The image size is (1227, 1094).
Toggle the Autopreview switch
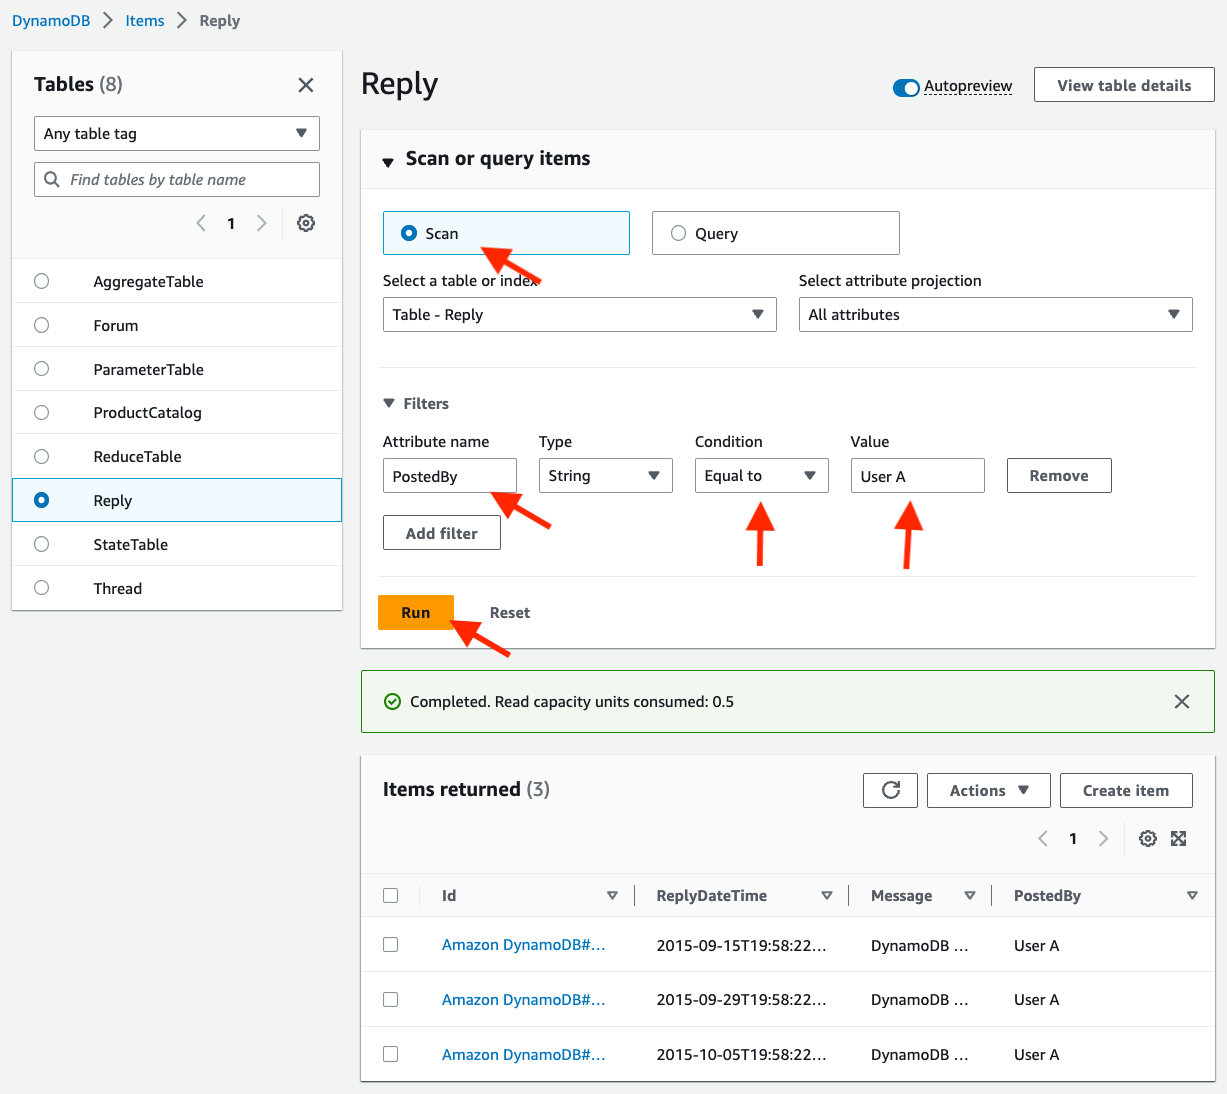[x=906, y=88]
